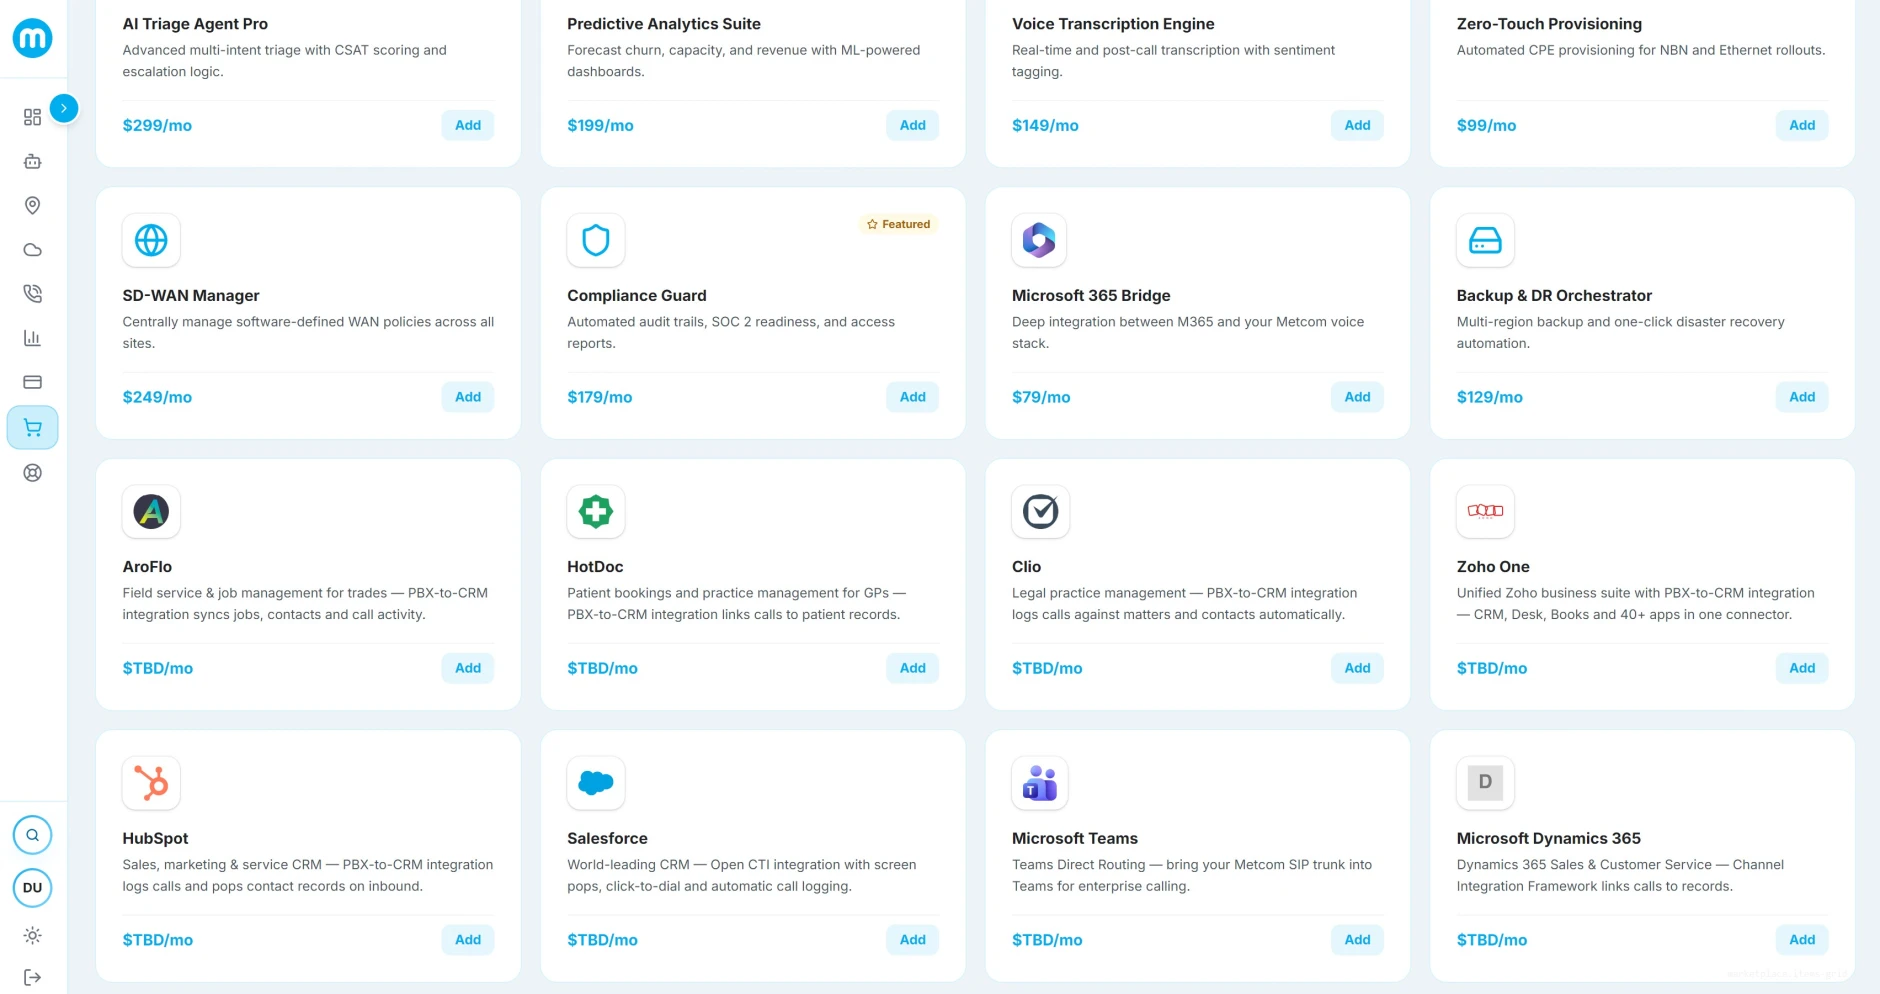Add Microsoft 365 Bridge

point(1357,397)
